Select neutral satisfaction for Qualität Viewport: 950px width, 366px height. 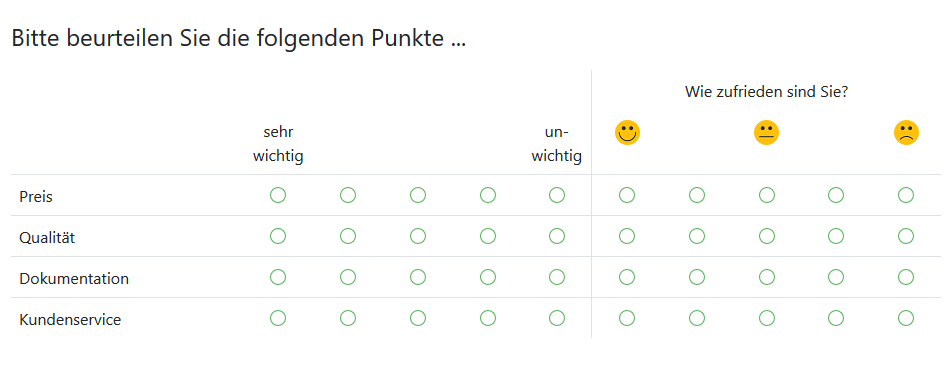(766, 236)
